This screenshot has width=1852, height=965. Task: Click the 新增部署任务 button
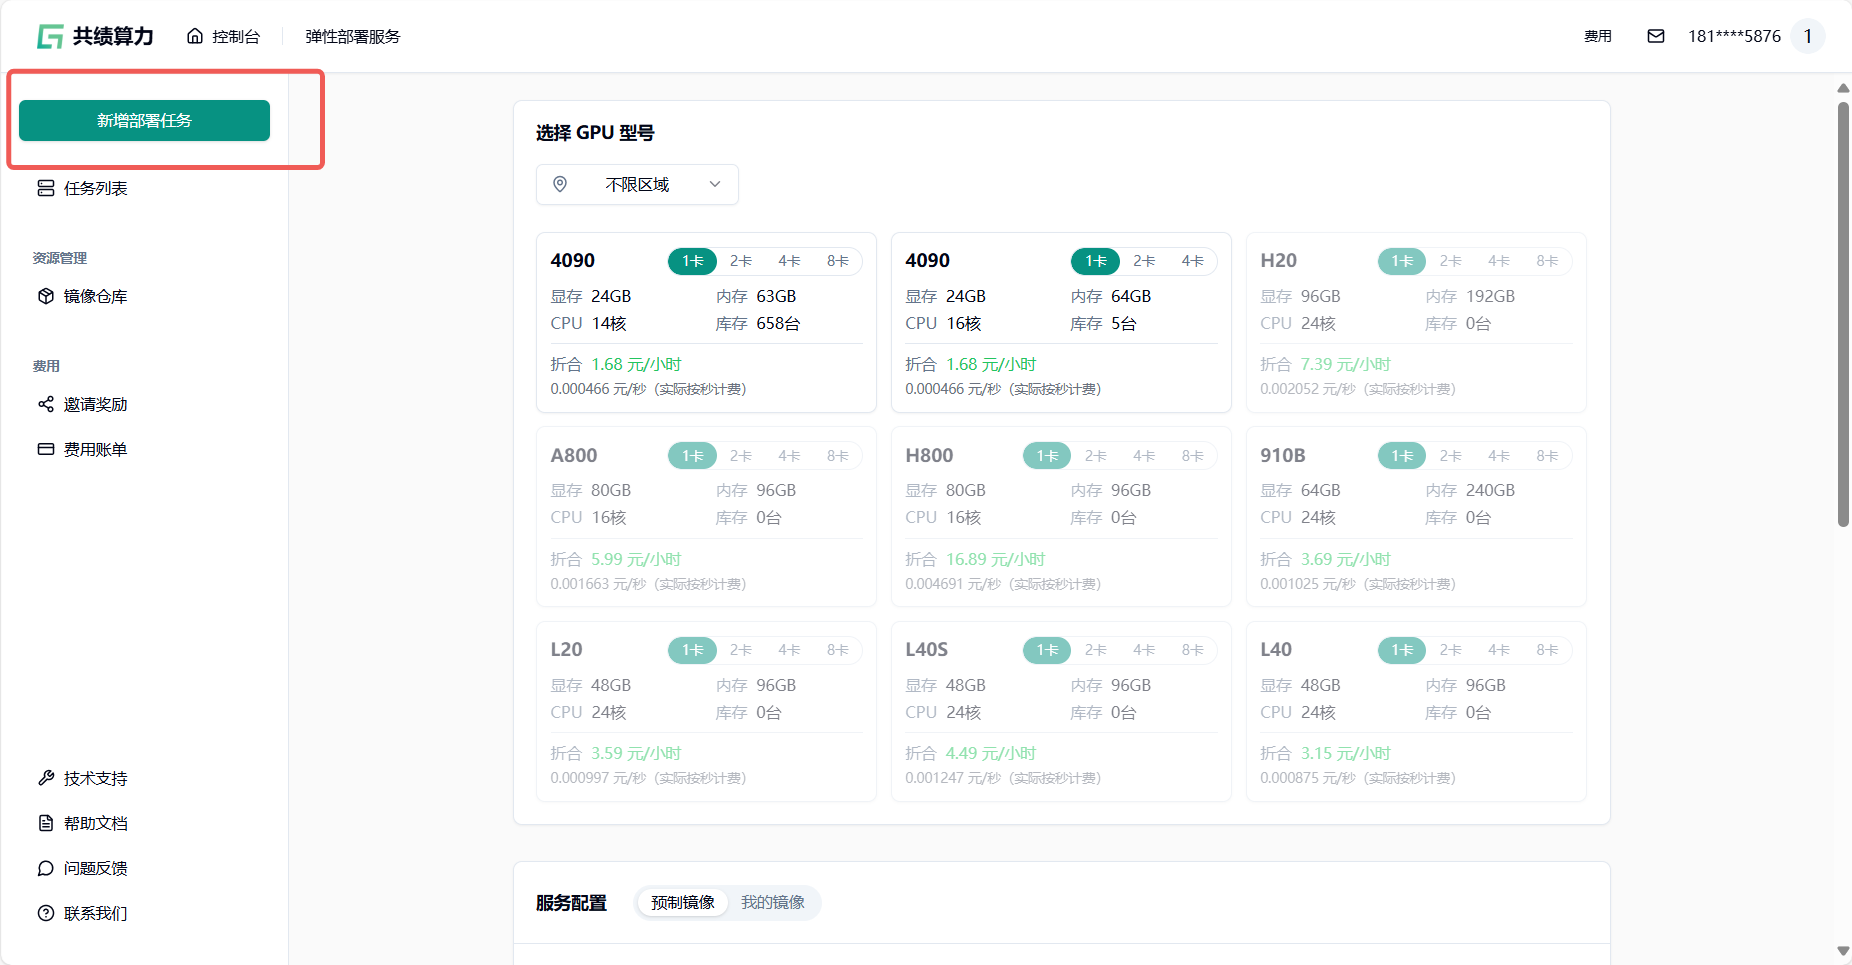[x=144, y=121]
